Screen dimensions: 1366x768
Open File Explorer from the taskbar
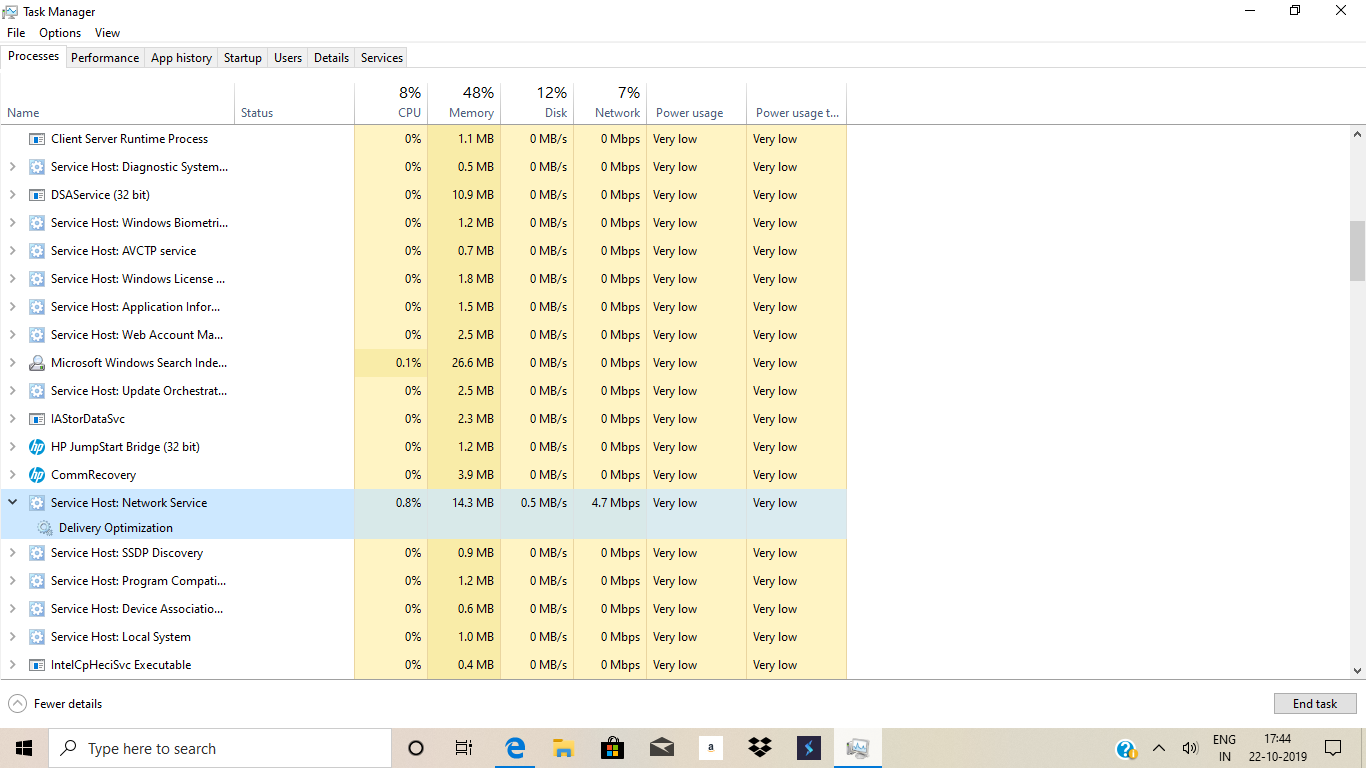pyautogui.click(x=563, y=748)
